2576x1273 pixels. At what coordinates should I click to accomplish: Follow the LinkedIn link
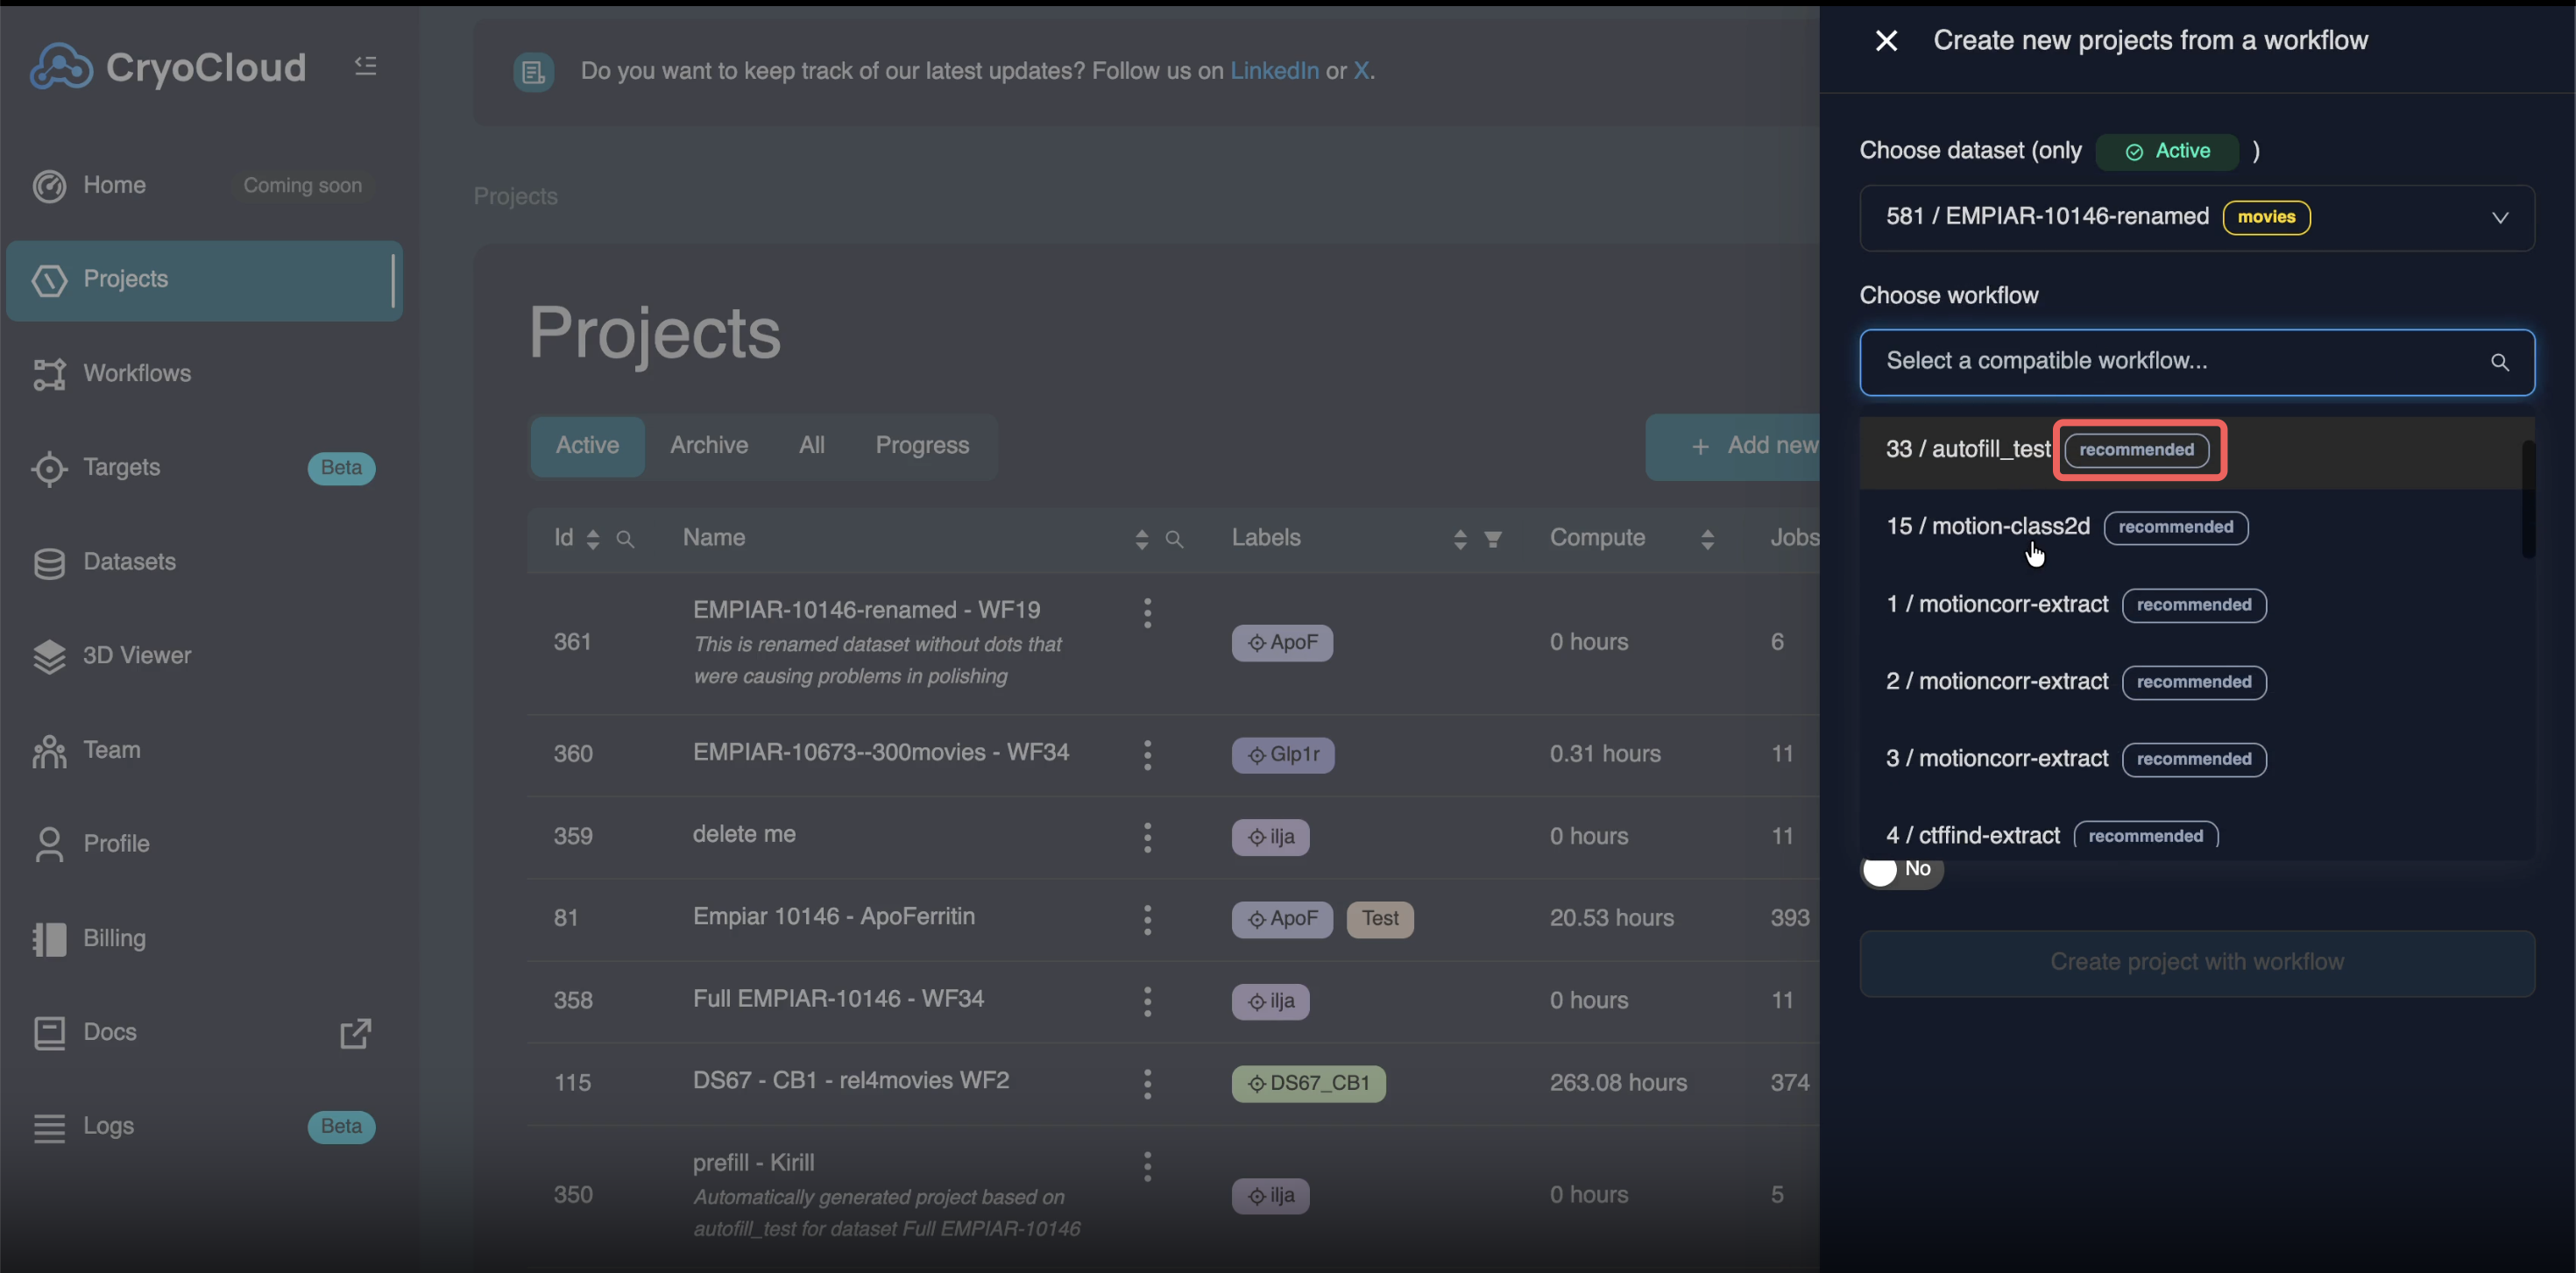click(1273, 71)
